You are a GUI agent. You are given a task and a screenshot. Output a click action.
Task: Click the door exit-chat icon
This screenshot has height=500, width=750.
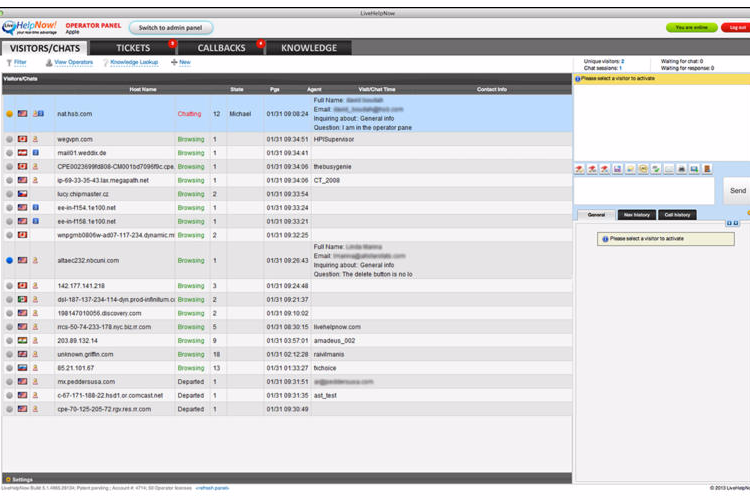click(707, 169)
